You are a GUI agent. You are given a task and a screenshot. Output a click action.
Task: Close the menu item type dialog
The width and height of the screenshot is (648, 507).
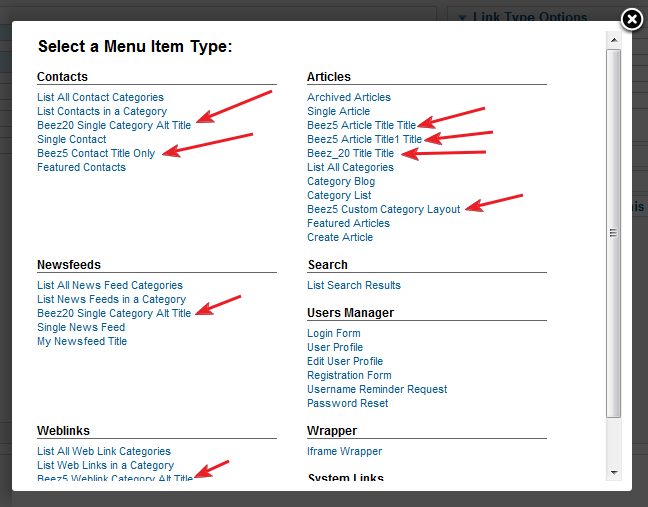(631, 19)
